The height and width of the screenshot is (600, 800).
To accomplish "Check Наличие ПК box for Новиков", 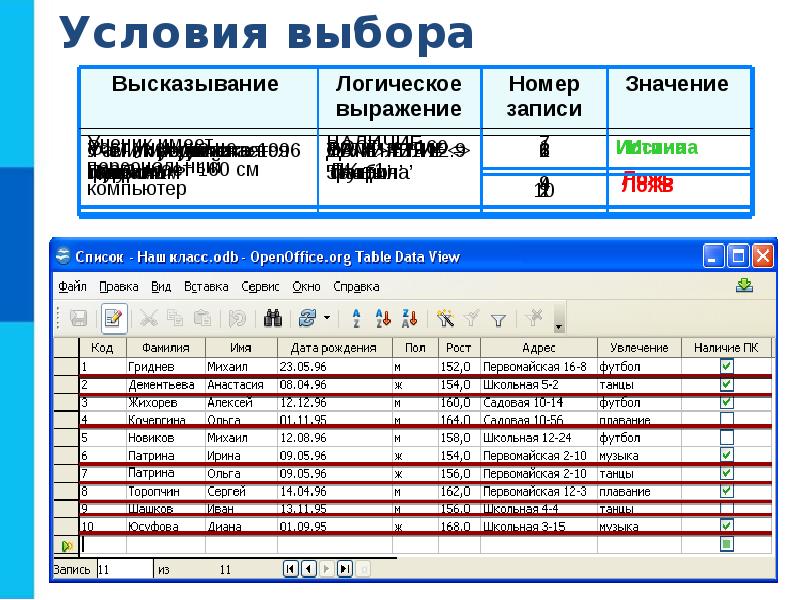I will coord(727,437).
